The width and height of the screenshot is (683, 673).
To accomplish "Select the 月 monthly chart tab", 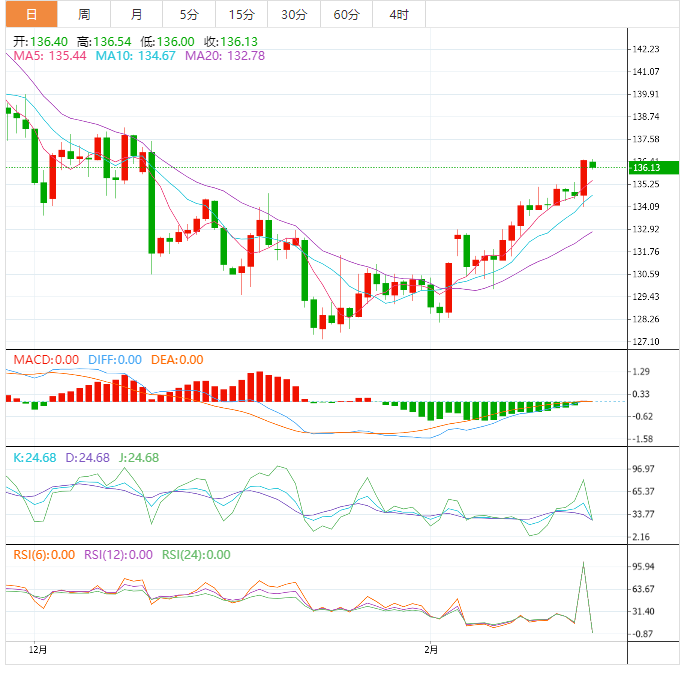I will (x=136, y=14).
